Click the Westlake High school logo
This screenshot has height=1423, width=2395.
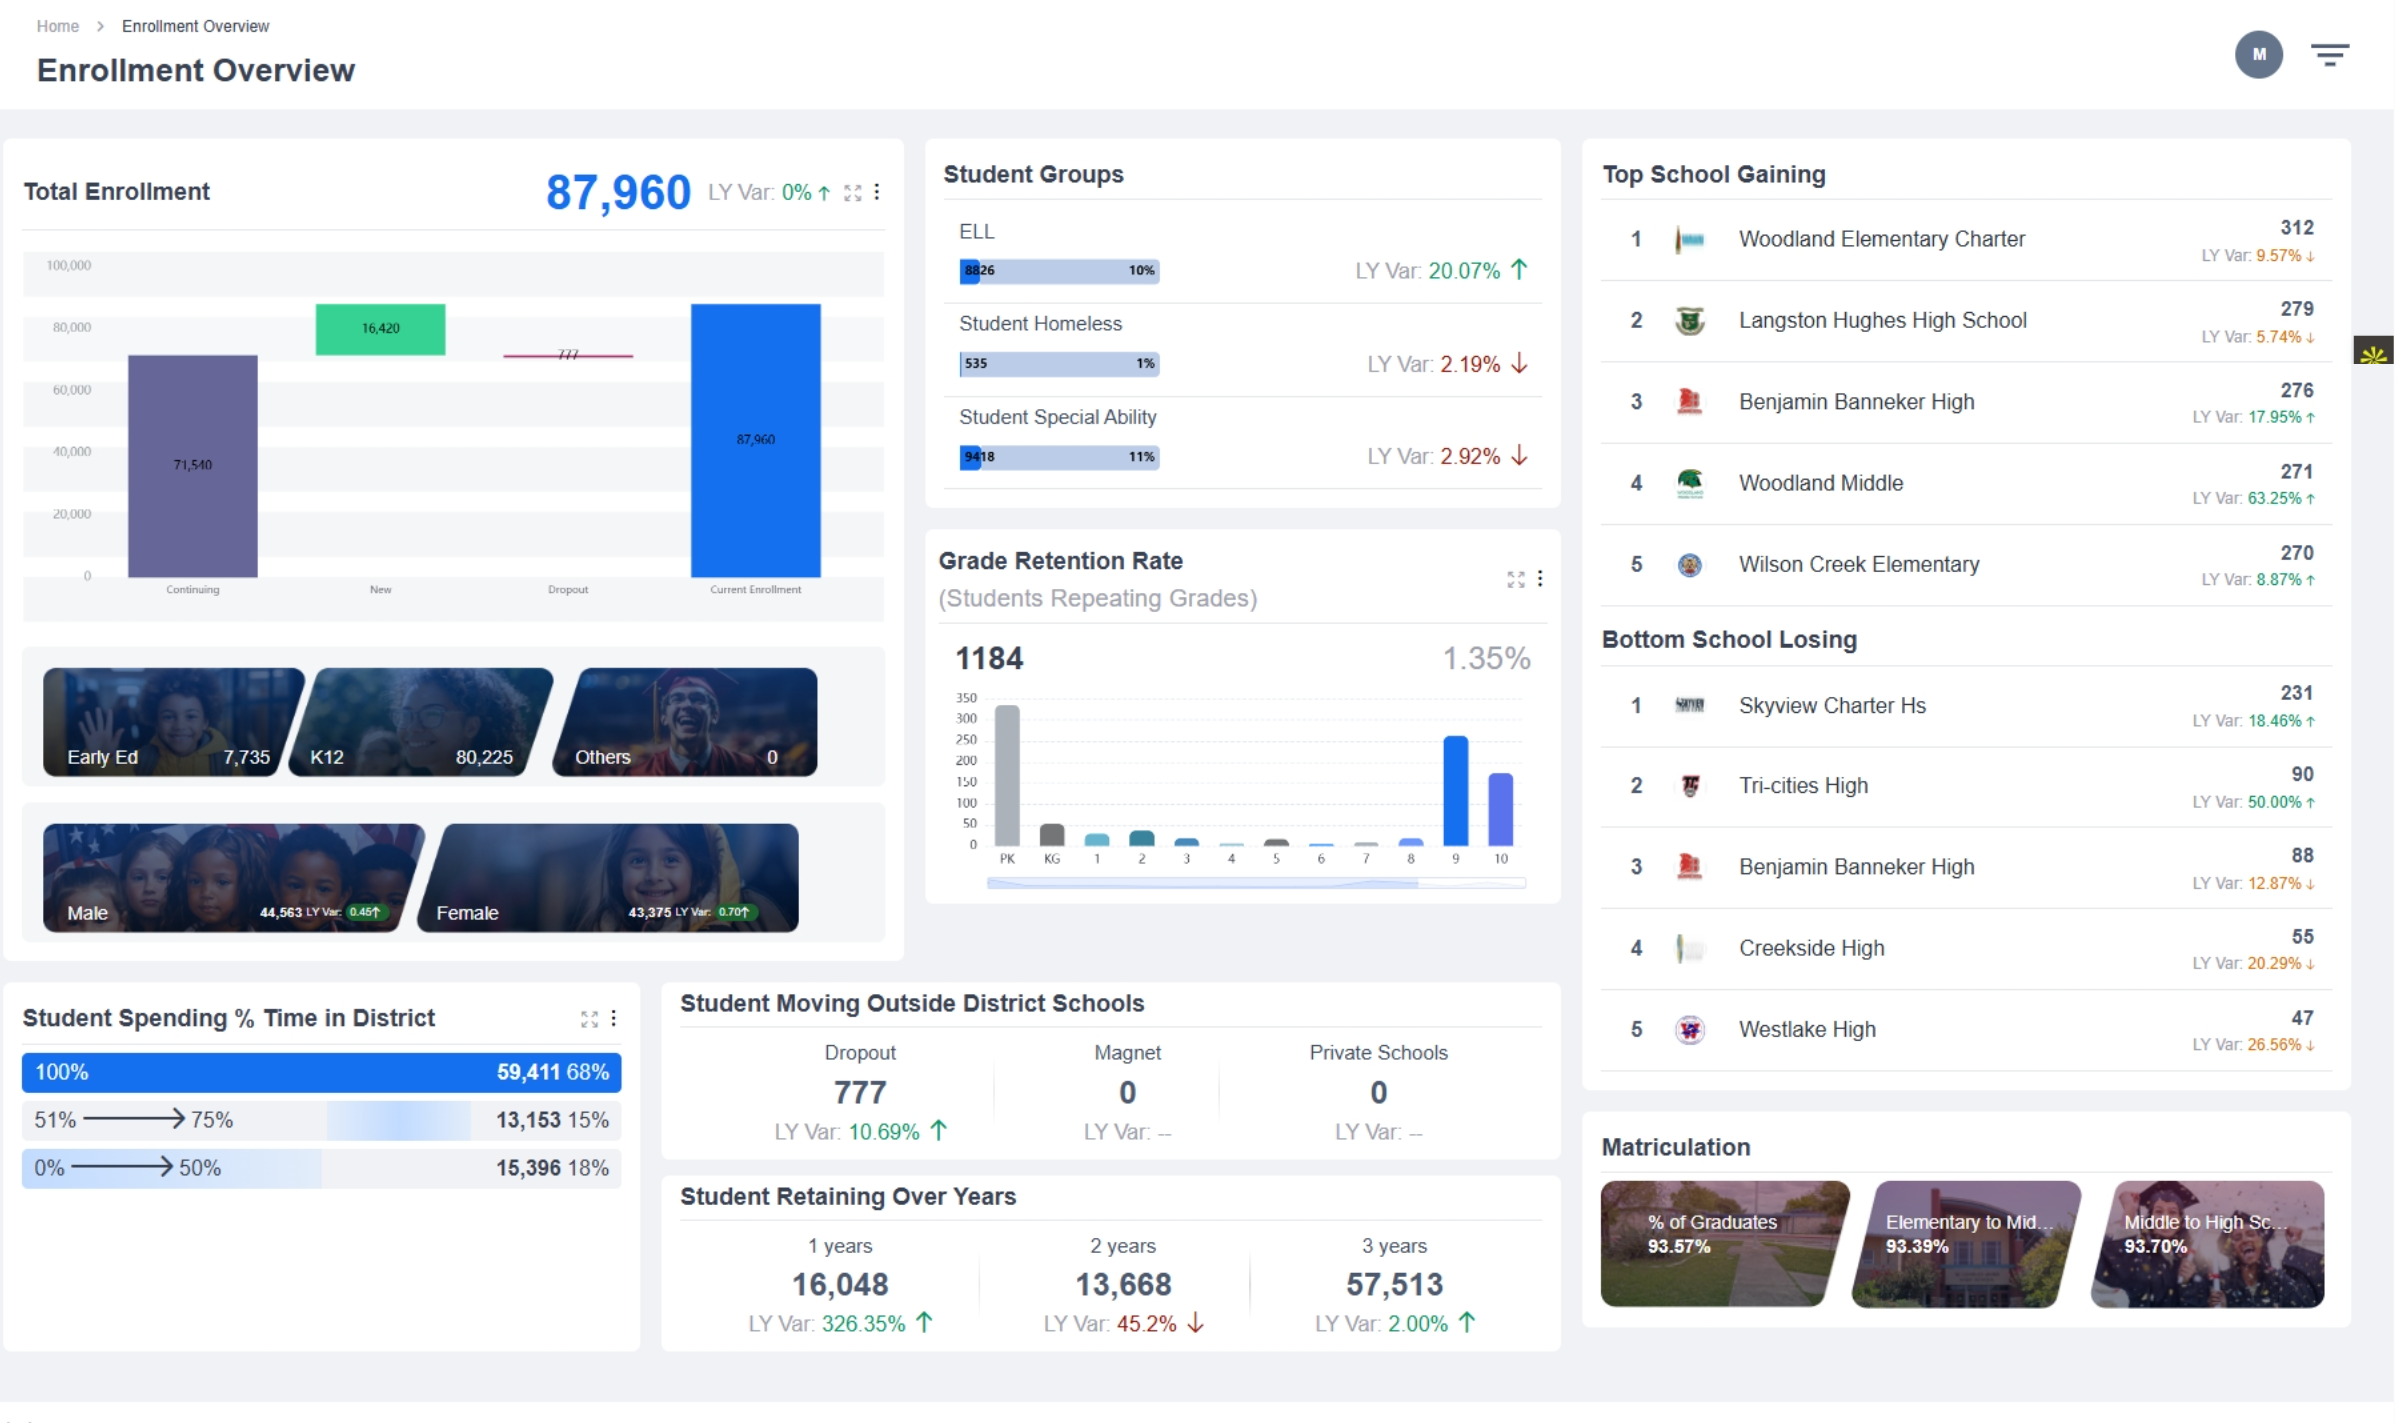[1689, 1029]
